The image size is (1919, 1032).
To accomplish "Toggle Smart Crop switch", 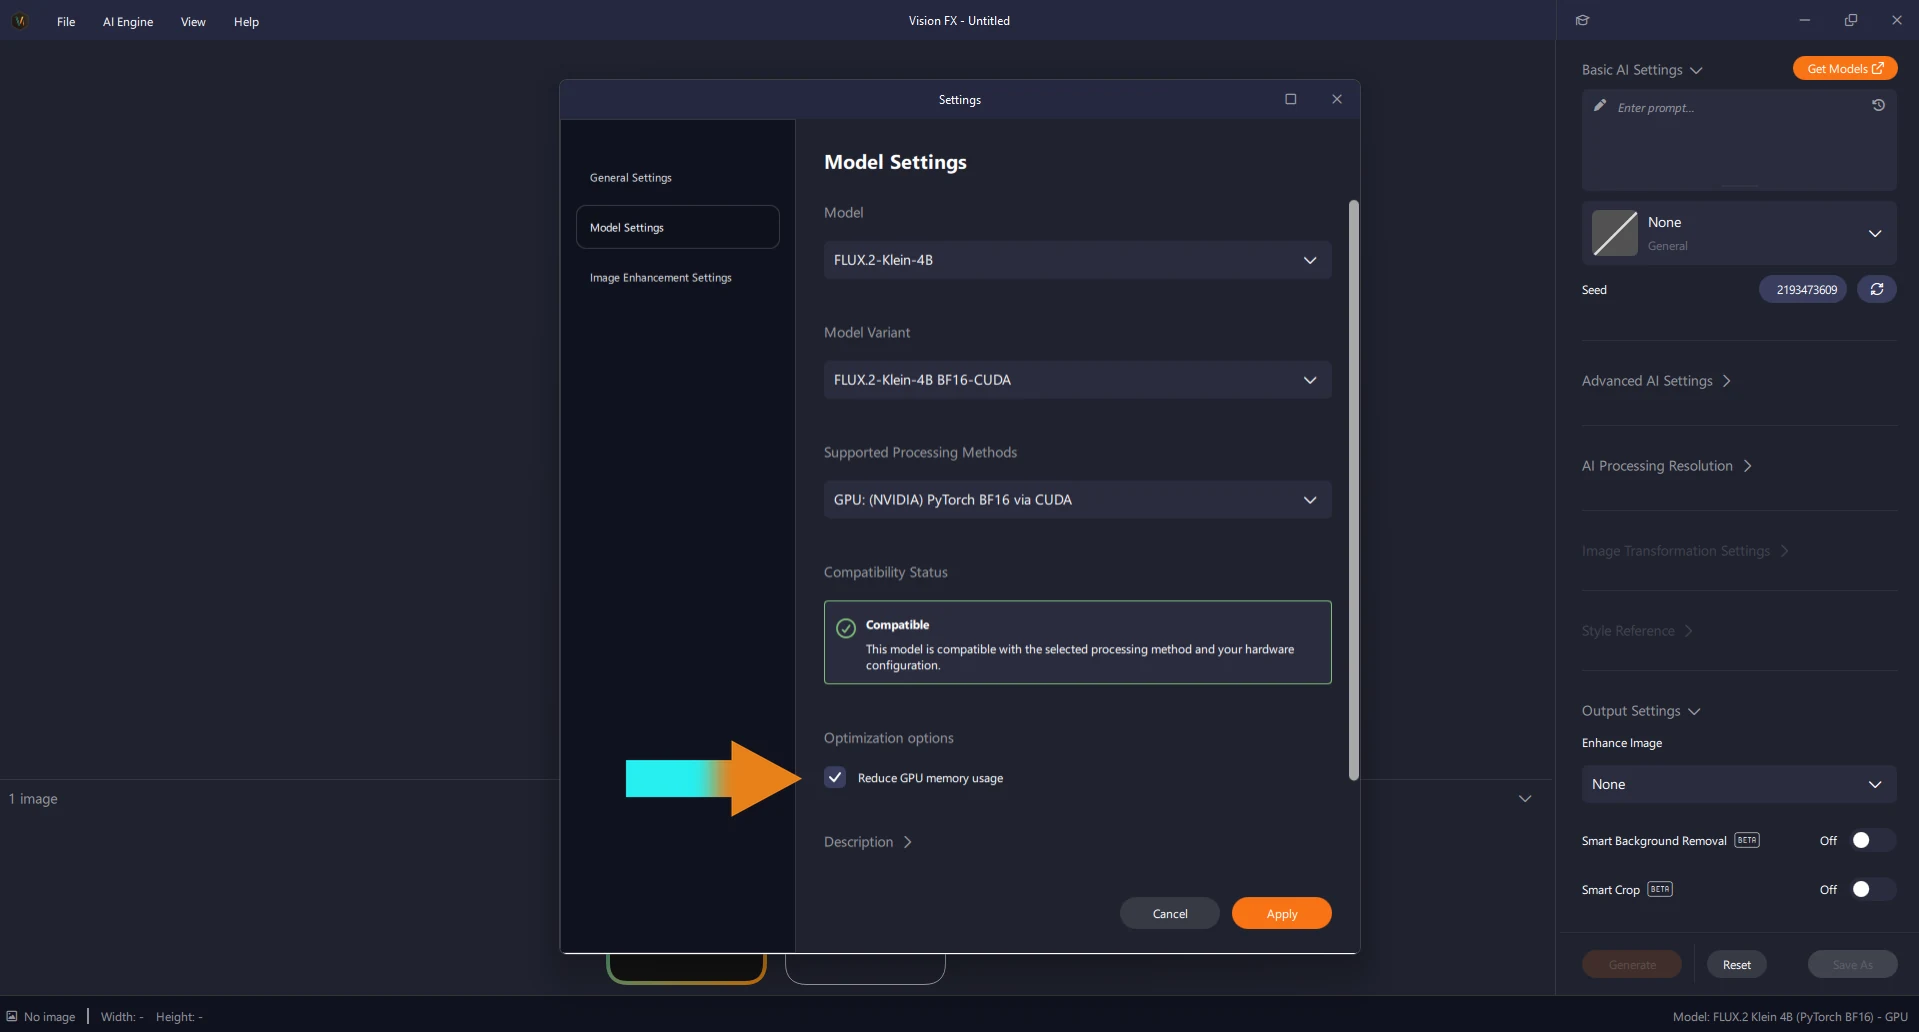I will click(x=1872, y=889).
